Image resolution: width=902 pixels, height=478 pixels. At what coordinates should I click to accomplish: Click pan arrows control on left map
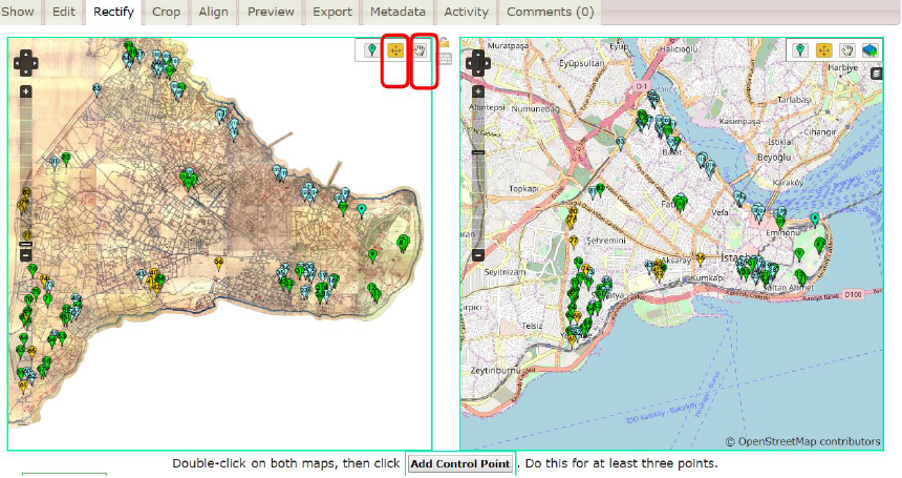click(x=26, y=63)
